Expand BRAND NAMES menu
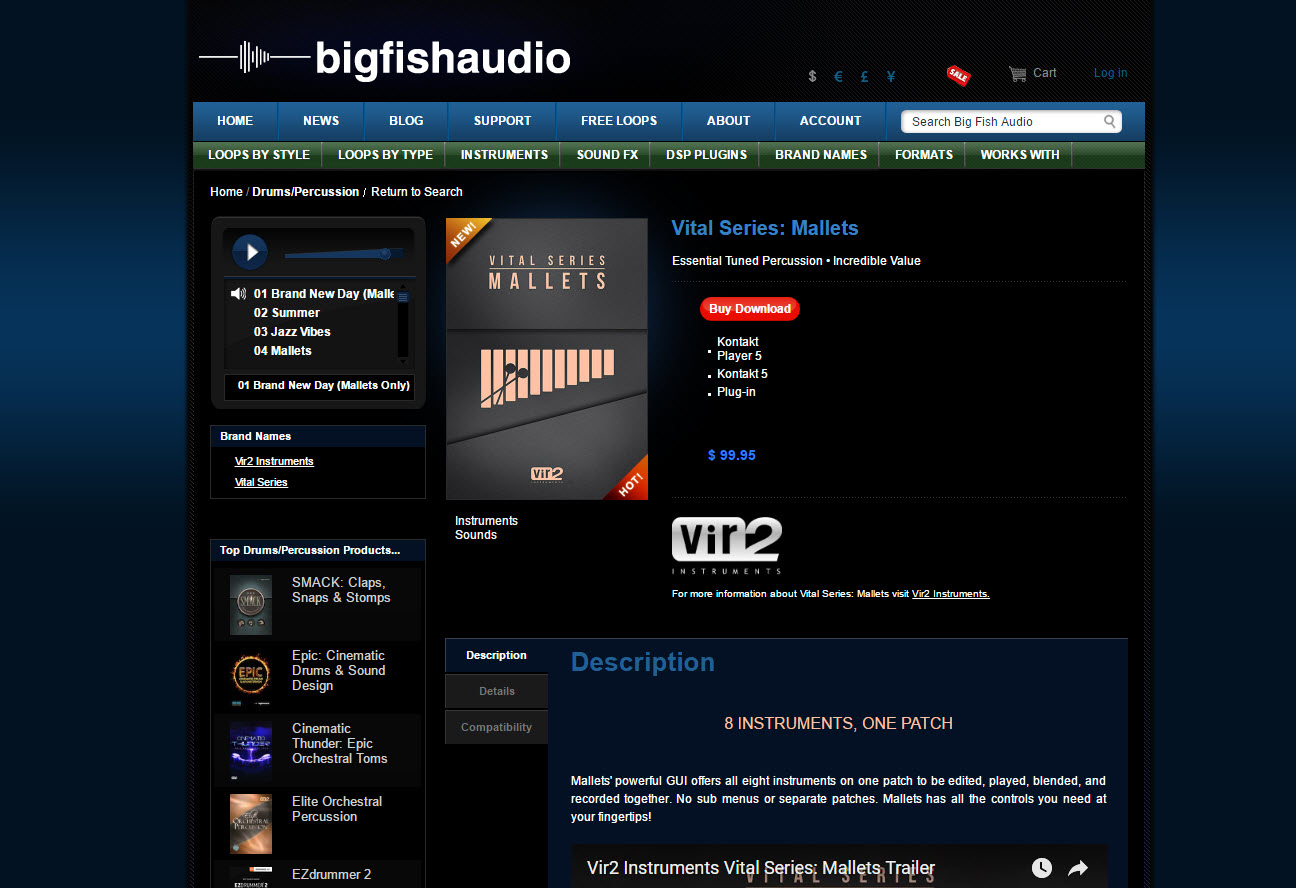The width and height of the screenshot is (1296, 888). point(821,155)
